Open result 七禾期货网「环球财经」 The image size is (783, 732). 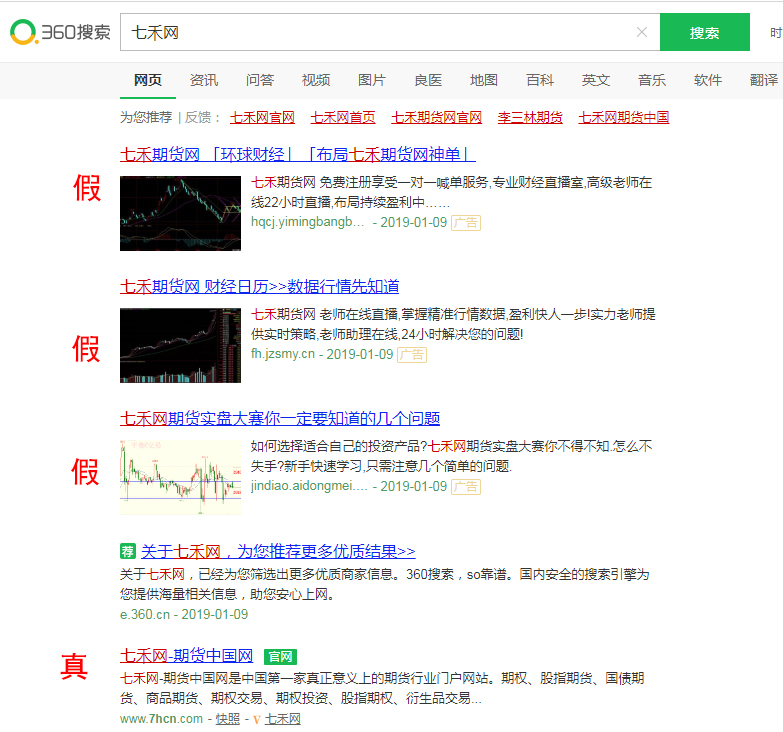point(298,154)
